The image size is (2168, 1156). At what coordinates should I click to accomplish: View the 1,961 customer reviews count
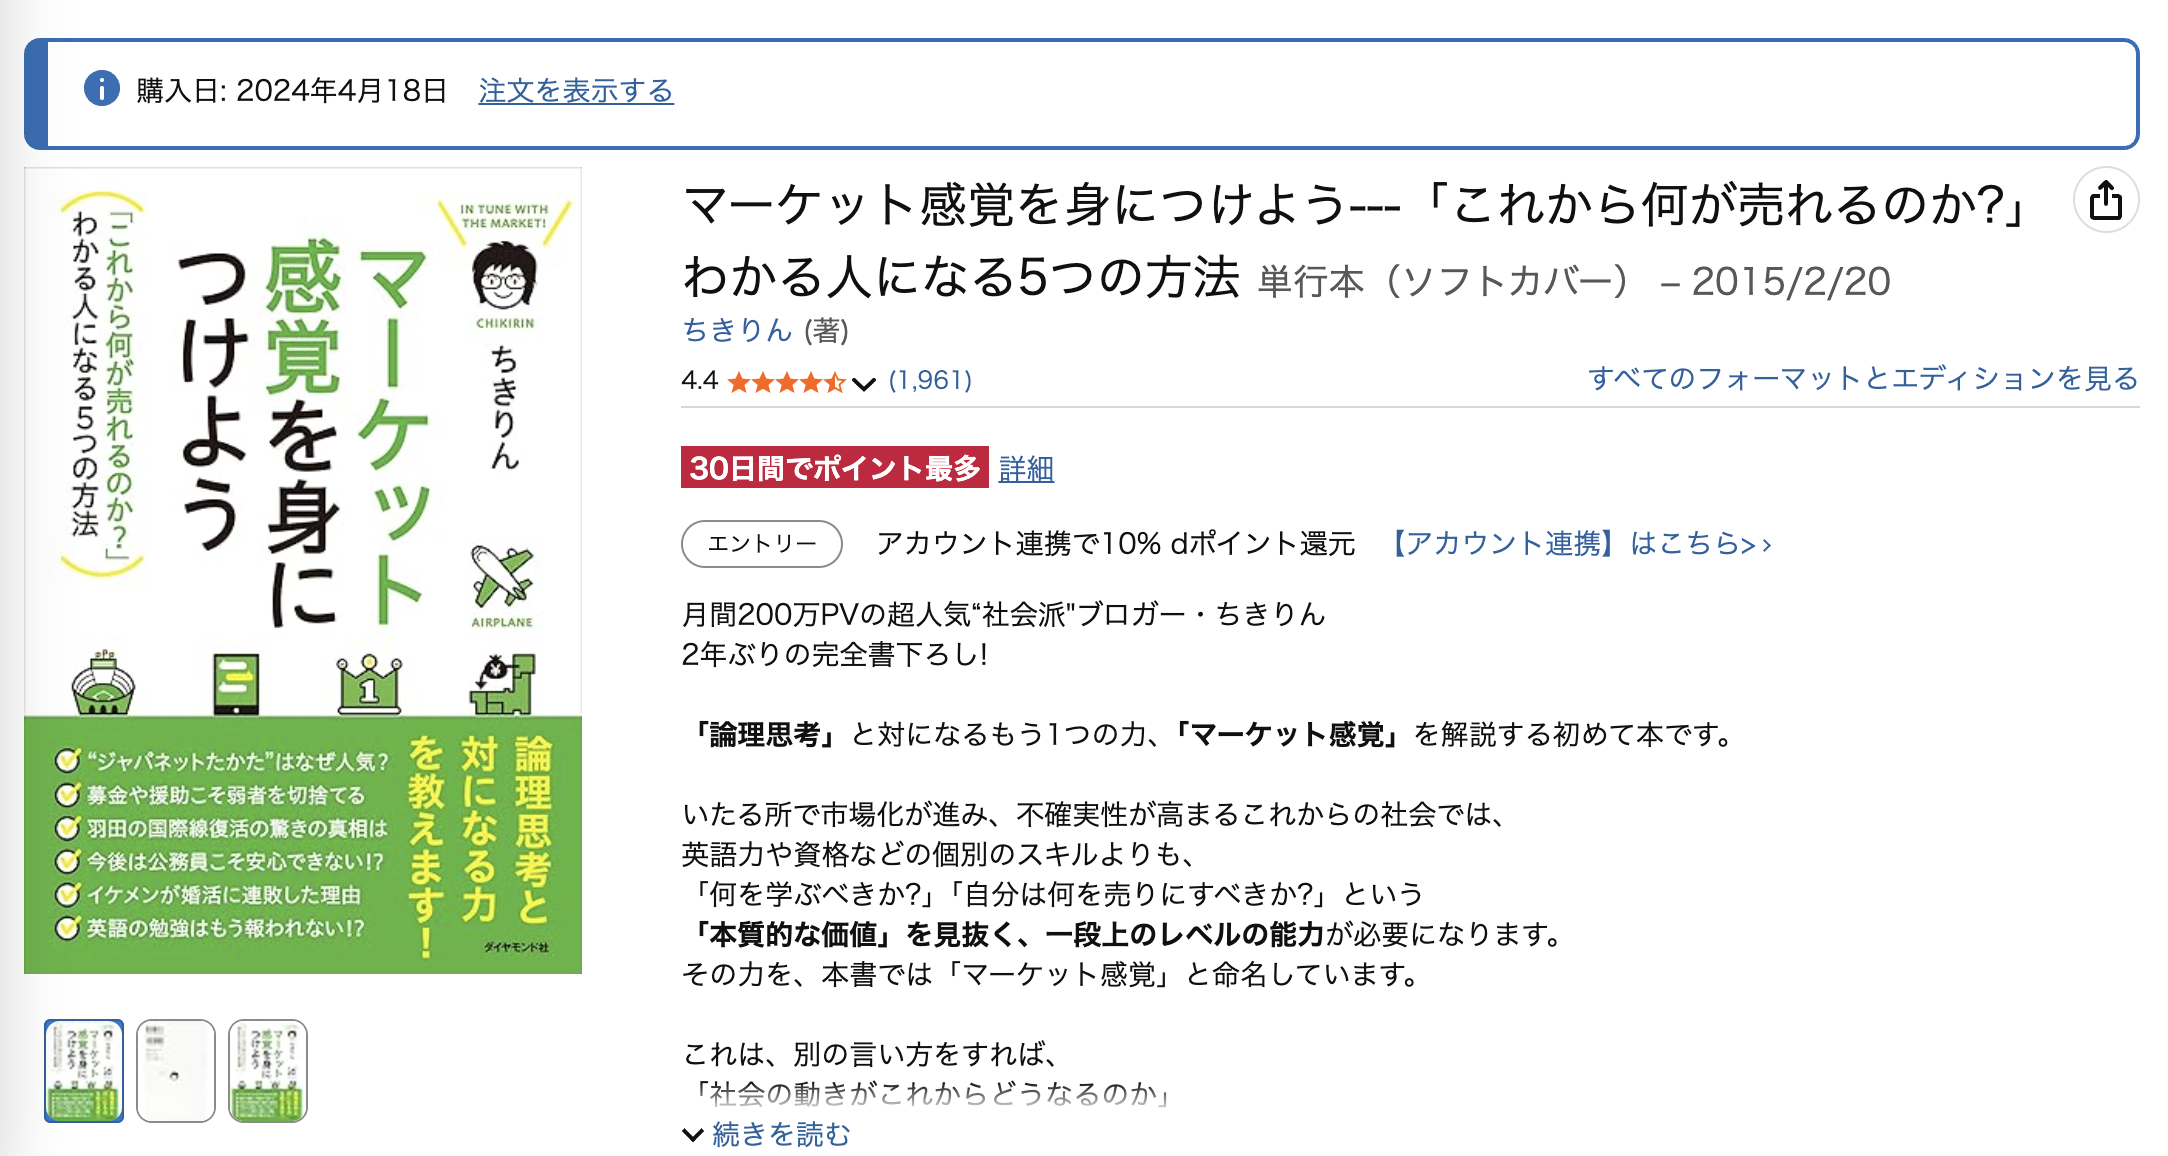[930, 381]
